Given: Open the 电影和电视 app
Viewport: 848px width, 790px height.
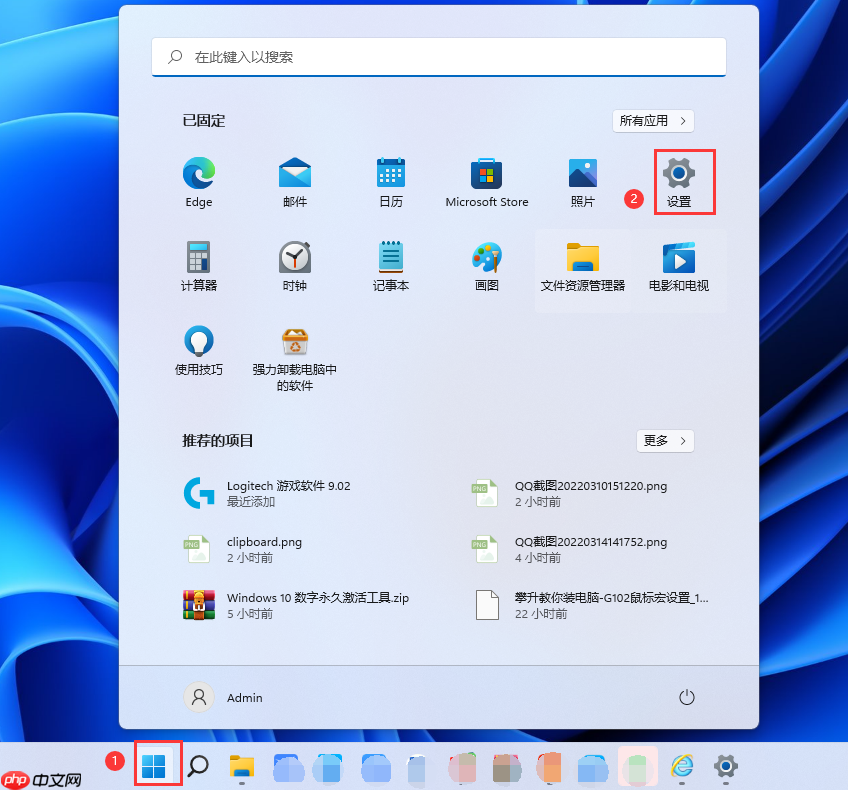Looking at the screenshot, I should tap(679, 263).
